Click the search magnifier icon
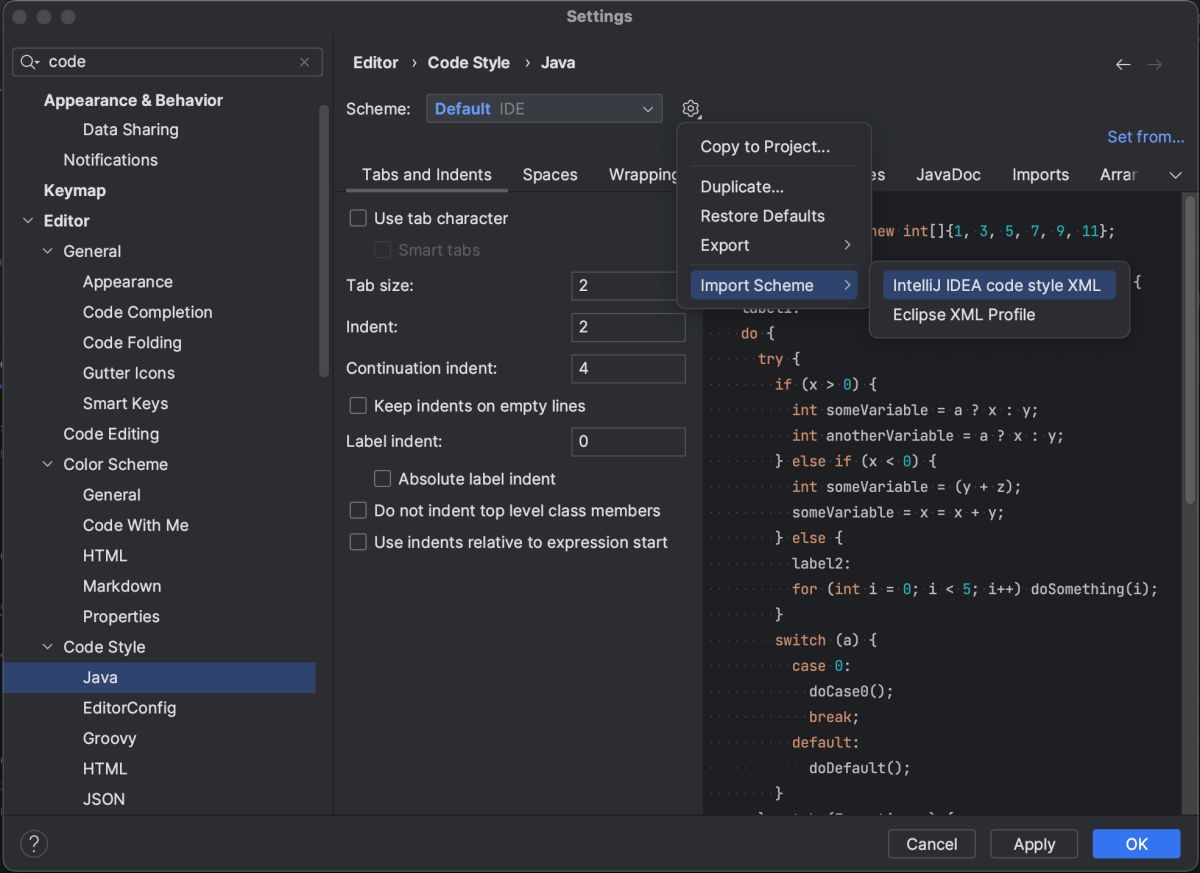The height and width of the screenshot is (873, 1200). 29,62
